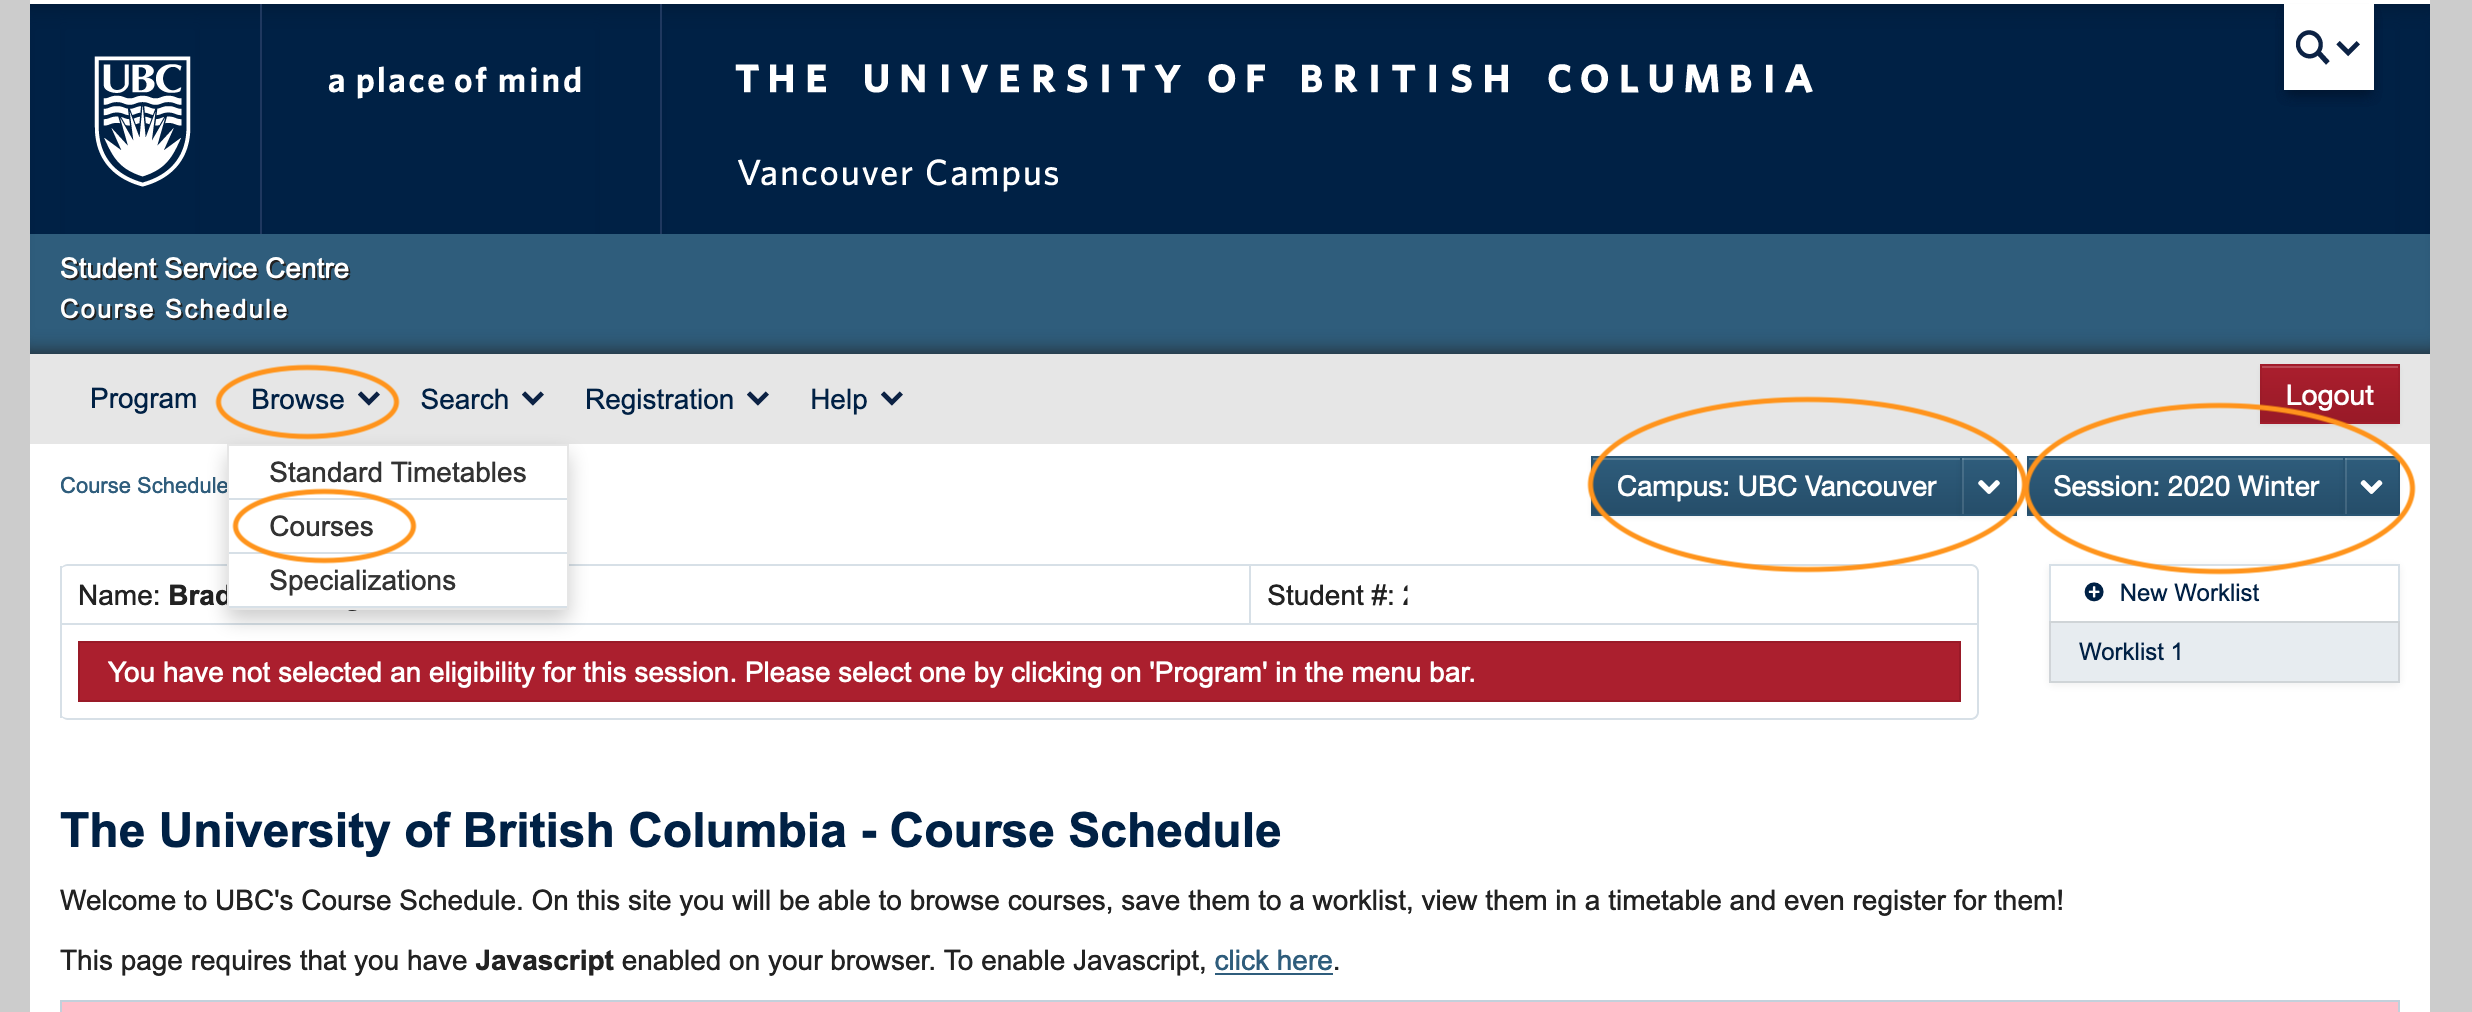Choose Standard Timetables in Browse menu

coord(398,472)
